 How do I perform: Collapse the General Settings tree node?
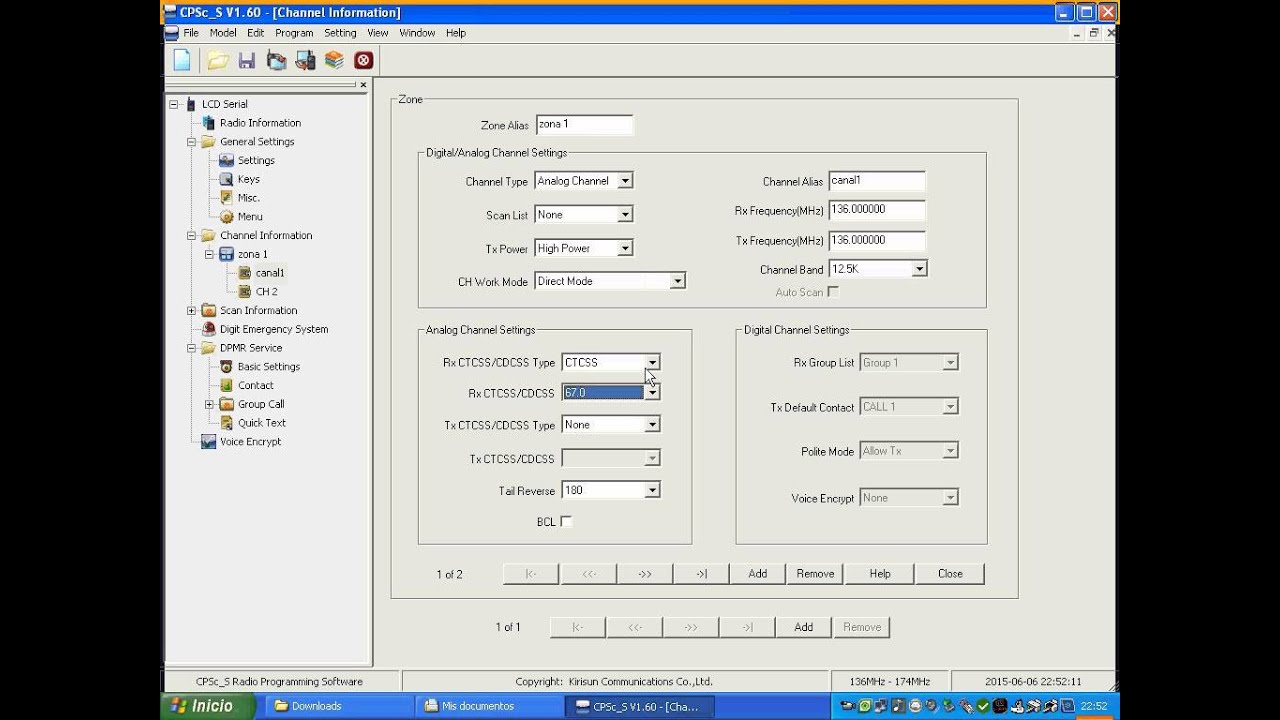[x=191, y=142]
